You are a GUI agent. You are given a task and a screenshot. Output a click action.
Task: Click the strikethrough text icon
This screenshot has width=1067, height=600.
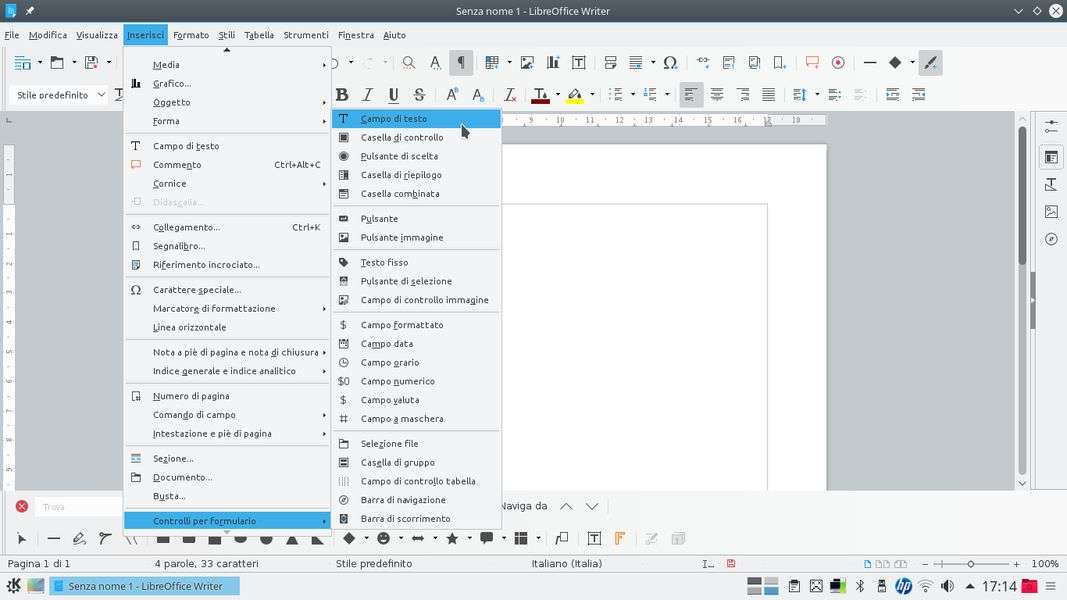coord(419,95)
